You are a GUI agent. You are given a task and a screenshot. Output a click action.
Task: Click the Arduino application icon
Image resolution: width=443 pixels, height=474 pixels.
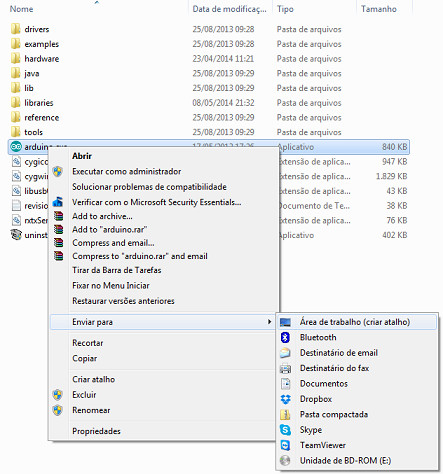pos(16,147)
